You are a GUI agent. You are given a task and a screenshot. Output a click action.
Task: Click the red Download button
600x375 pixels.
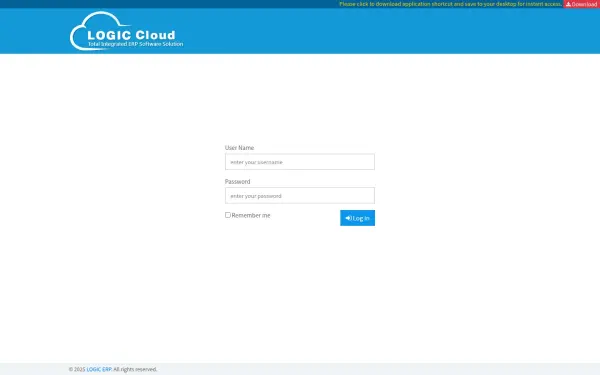click(x=581, y=4)
